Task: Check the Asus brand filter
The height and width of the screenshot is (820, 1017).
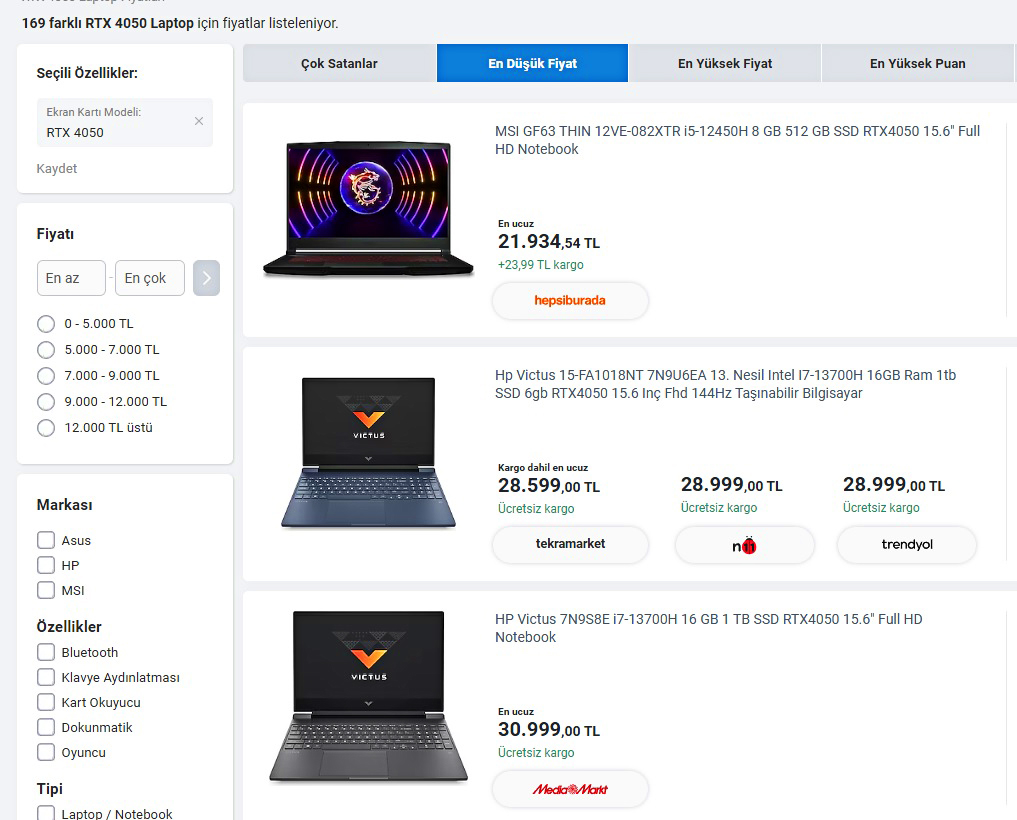Action: tap(46, 540)
